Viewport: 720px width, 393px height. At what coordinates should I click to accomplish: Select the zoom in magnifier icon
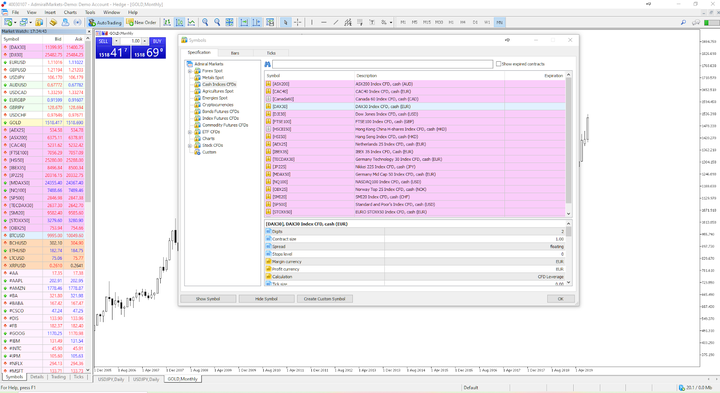pyautogui.click(x=205, y=22)
